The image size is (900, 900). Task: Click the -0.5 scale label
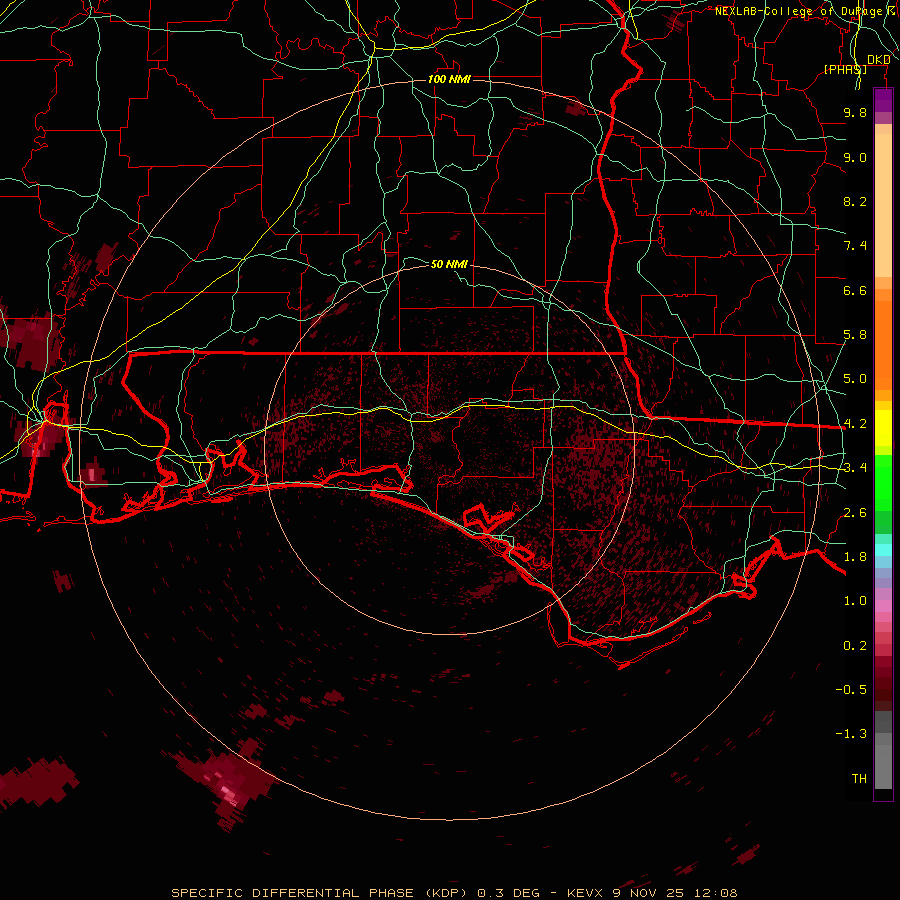(851, 690)
